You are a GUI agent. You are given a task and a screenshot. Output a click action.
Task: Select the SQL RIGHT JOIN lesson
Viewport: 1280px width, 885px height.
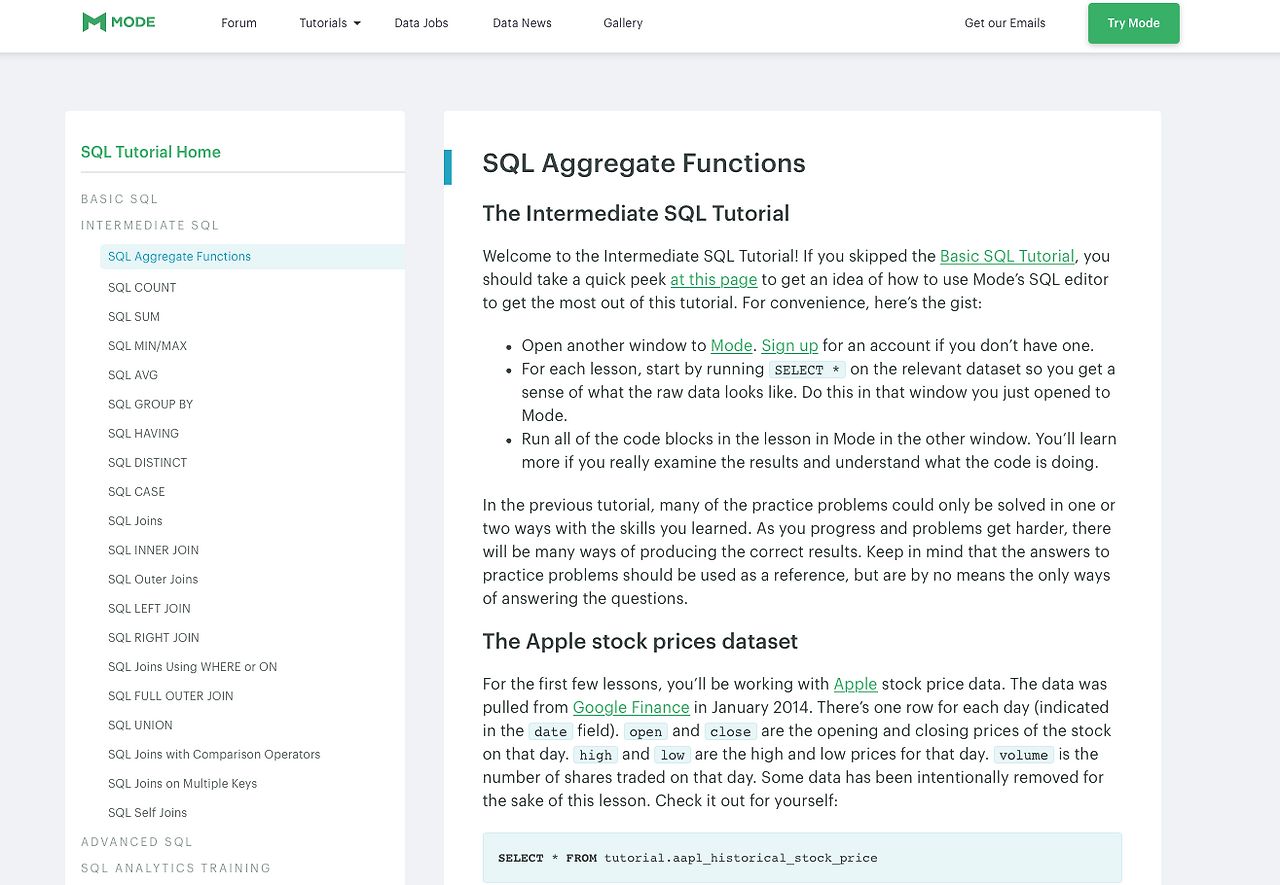tap(154, 637)
